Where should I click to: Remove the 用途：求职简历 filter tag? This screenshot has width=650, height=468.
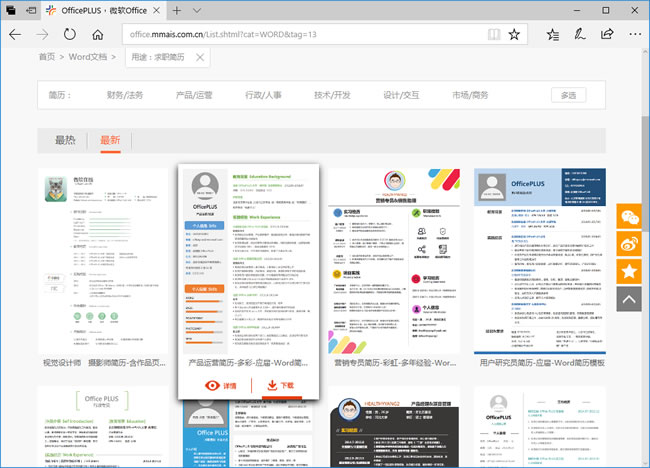click(200, 57)
